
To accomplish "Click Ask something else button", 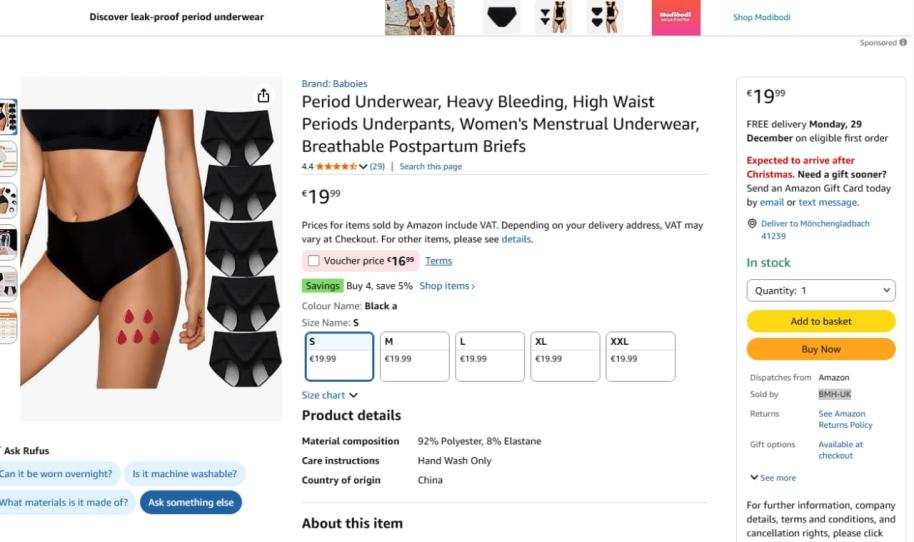I will 191,503.
